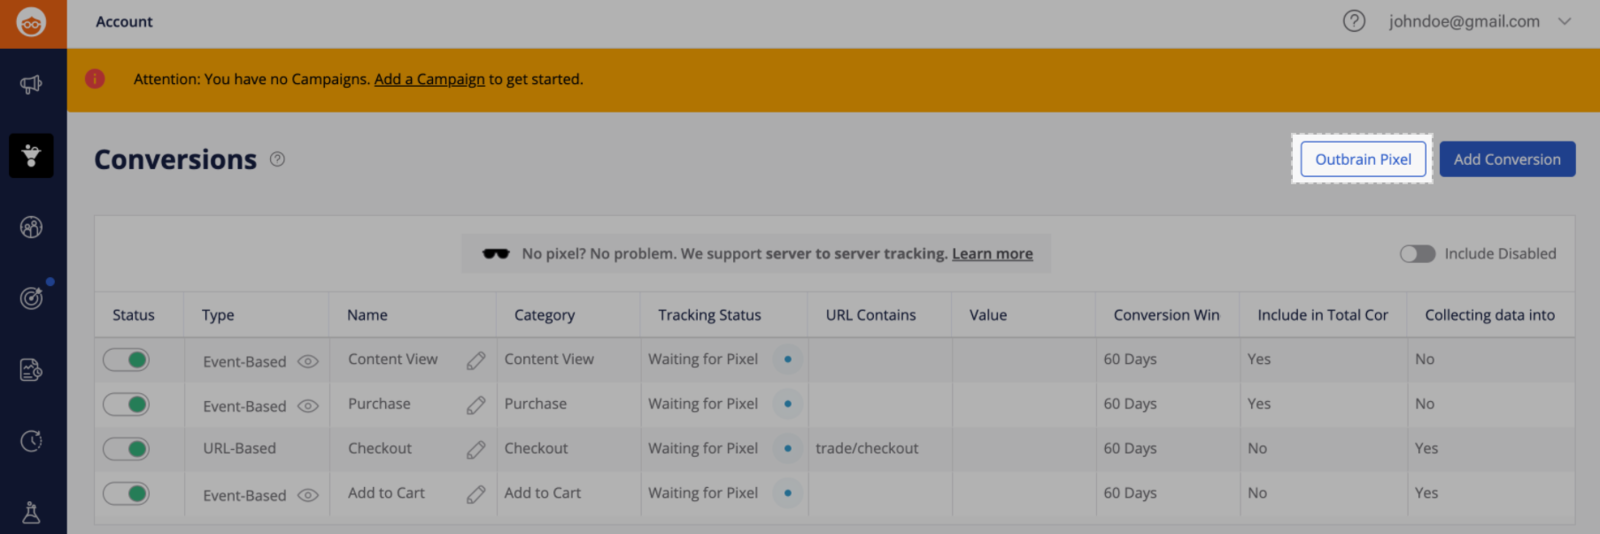Sort by Category column header

coord(544,315)
